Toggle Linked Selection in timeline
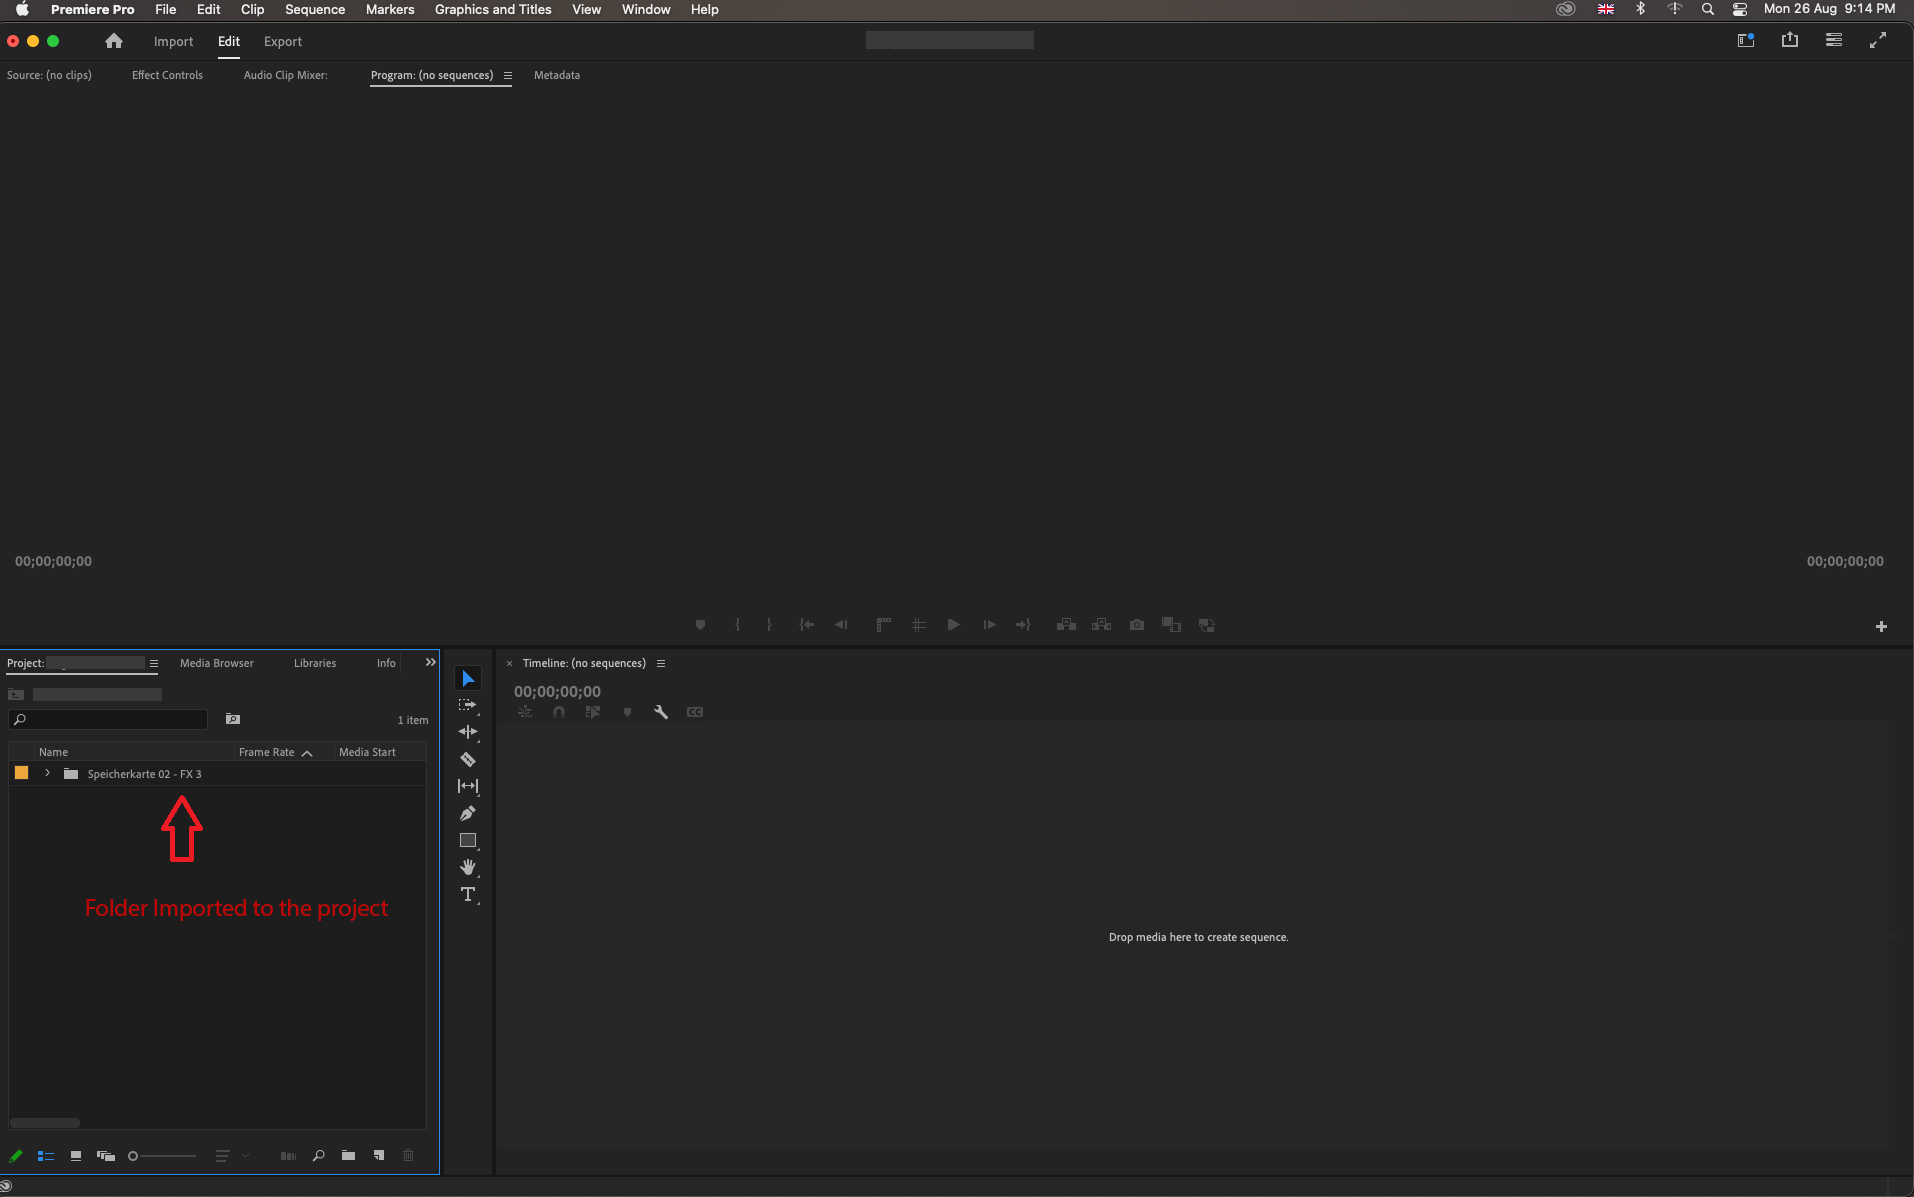The image size is (1914, 1197). [x=593, y=712]
